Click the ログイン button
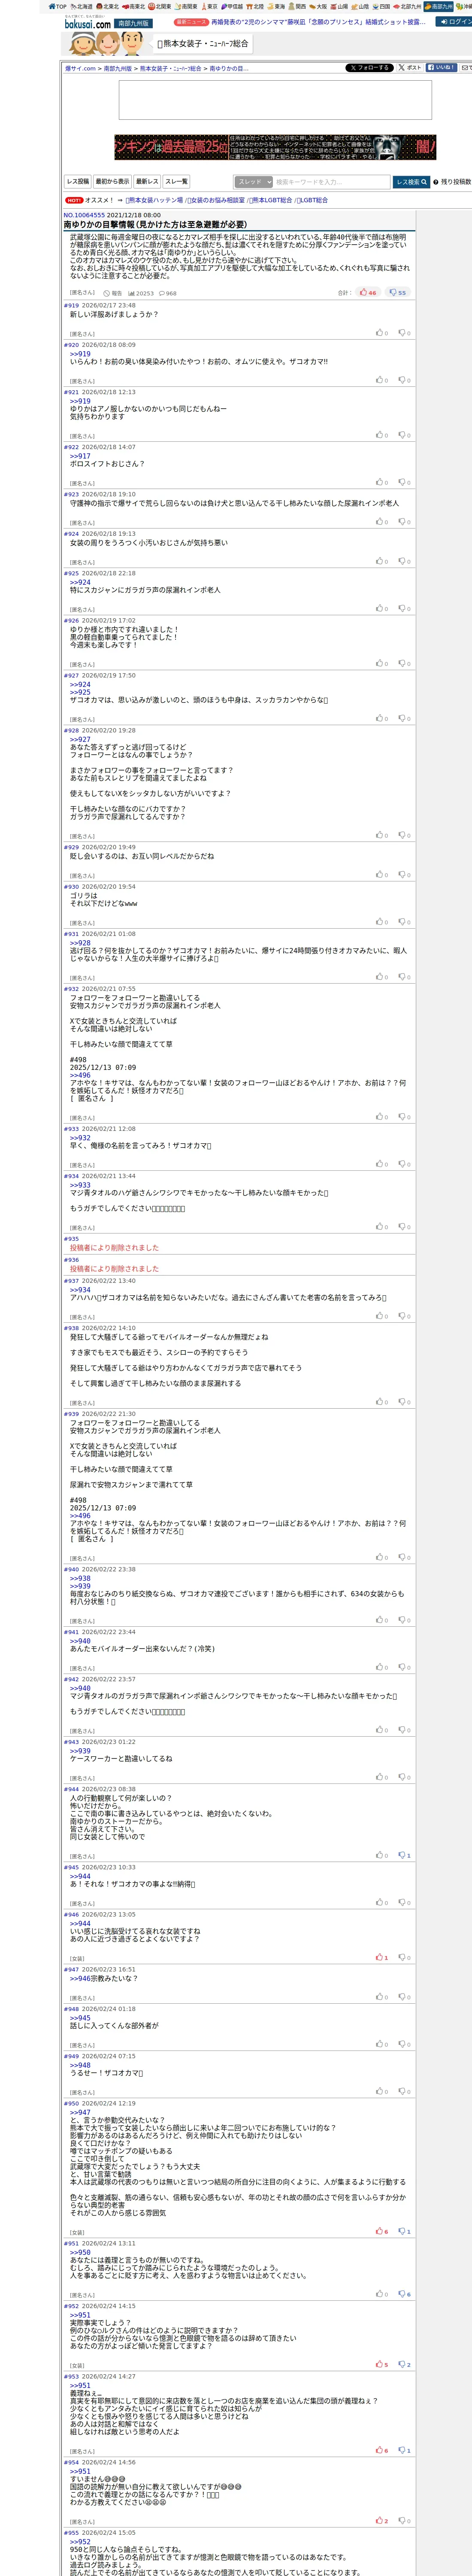The image size is (472, 2576). click(x=454, y=21)
